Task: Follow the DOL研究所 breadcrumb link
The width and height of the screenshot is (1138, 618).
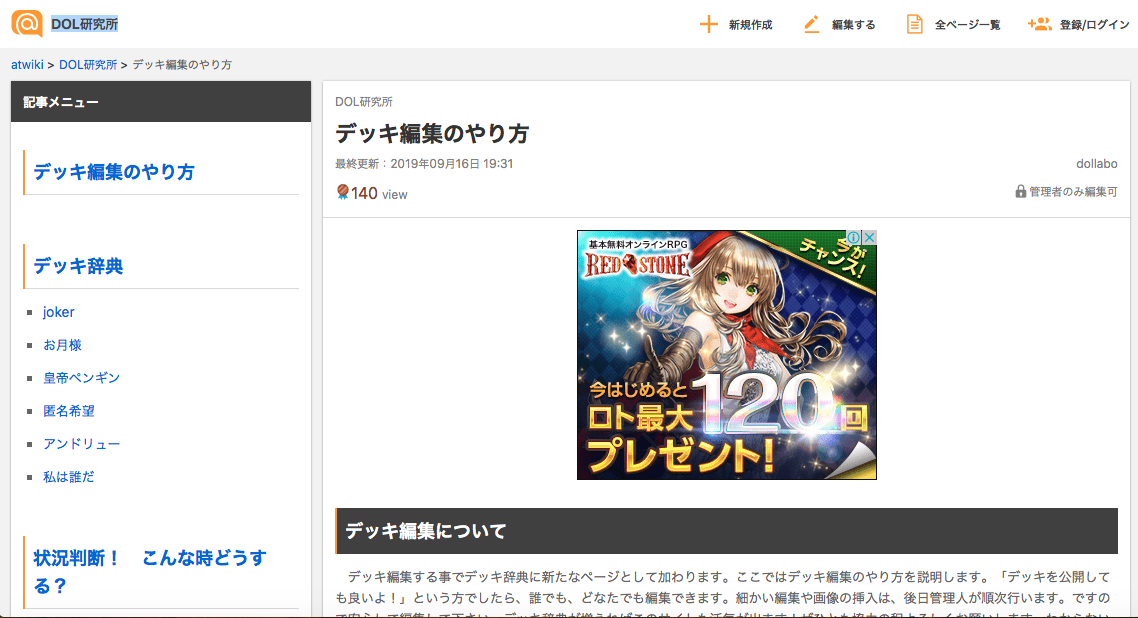Action: 88,65
